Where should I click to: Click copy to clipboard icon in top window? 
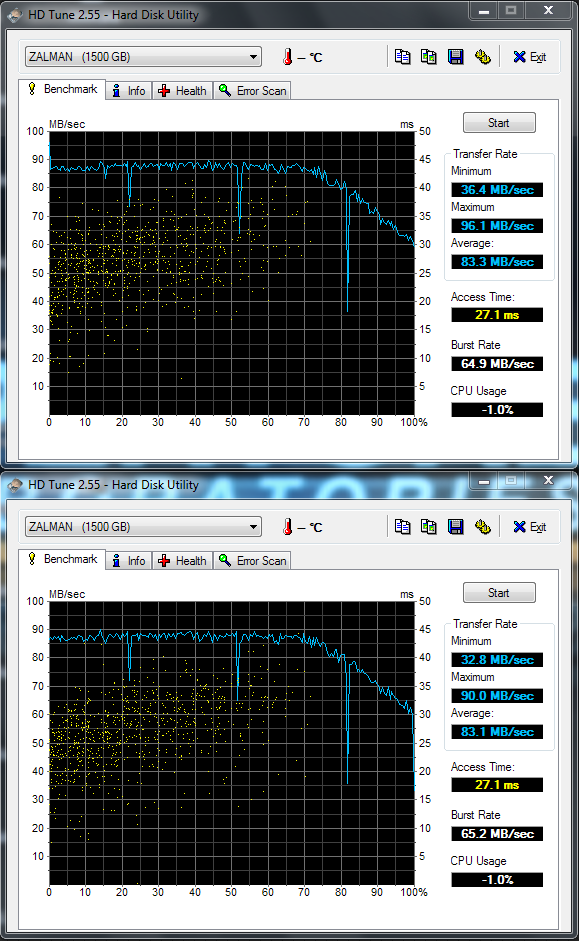tap(403, 57)
